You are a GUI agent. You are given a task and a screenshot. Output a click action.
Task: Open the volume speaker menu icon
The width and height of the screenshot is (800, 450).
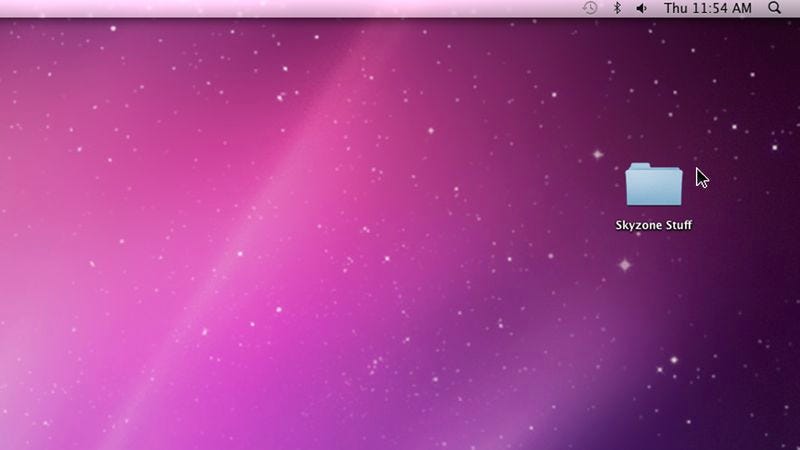coord(642,8)
